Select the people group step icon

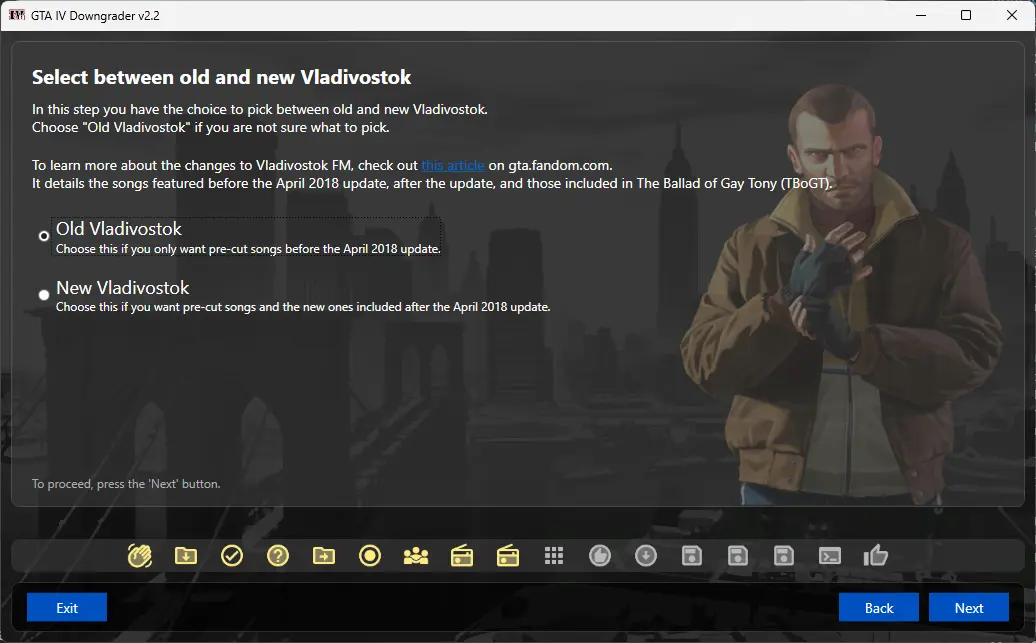[416, 556]
